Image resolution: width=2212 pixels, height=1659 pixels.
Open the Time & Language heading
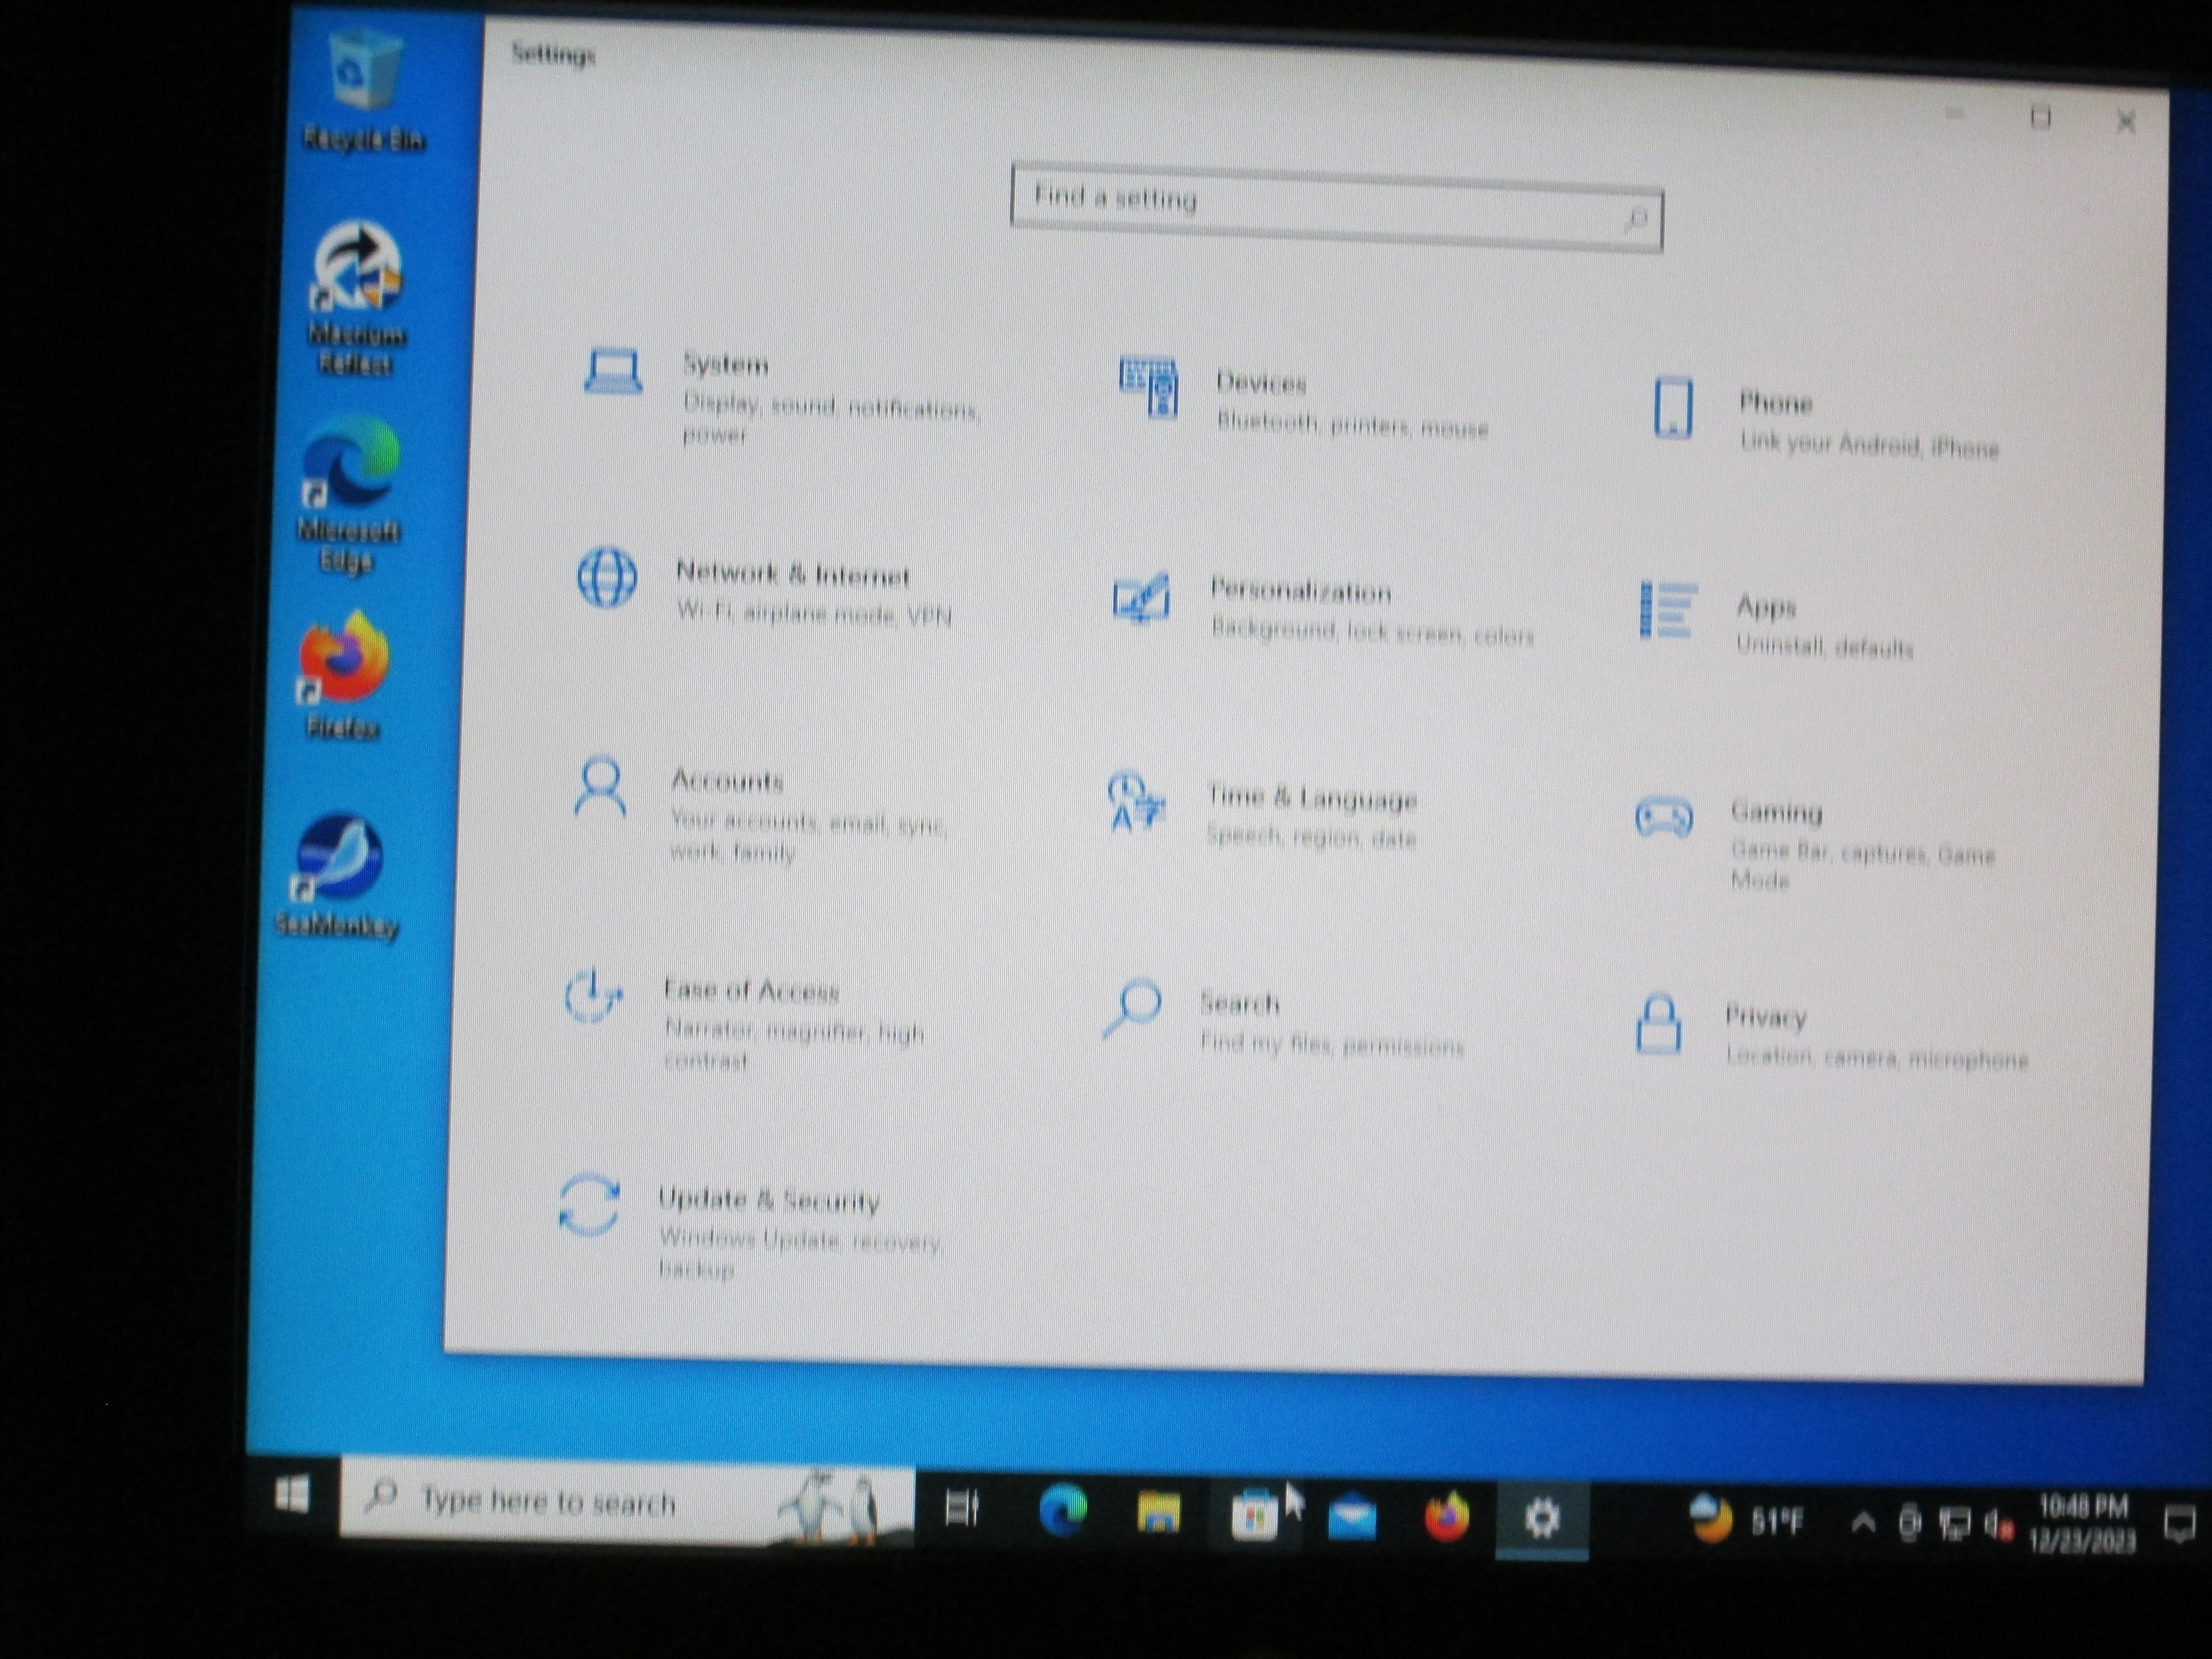point(1312,798)
